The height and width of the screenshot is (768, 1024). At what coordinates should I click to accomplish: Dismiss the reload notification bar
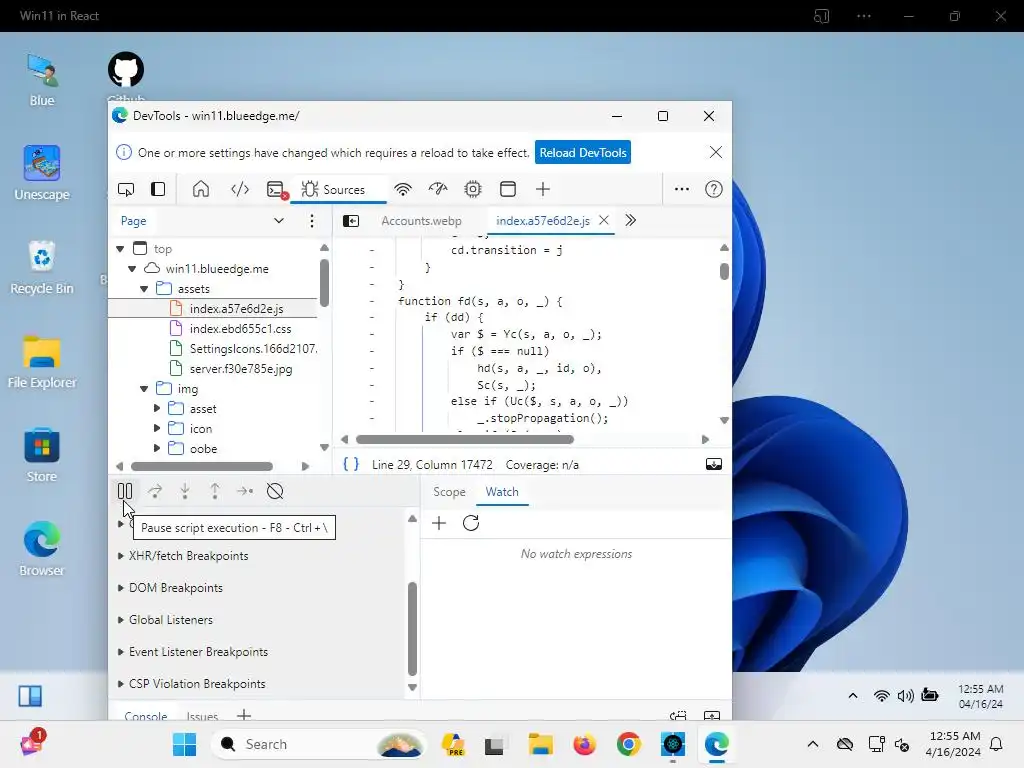click(x=716, y=152)
